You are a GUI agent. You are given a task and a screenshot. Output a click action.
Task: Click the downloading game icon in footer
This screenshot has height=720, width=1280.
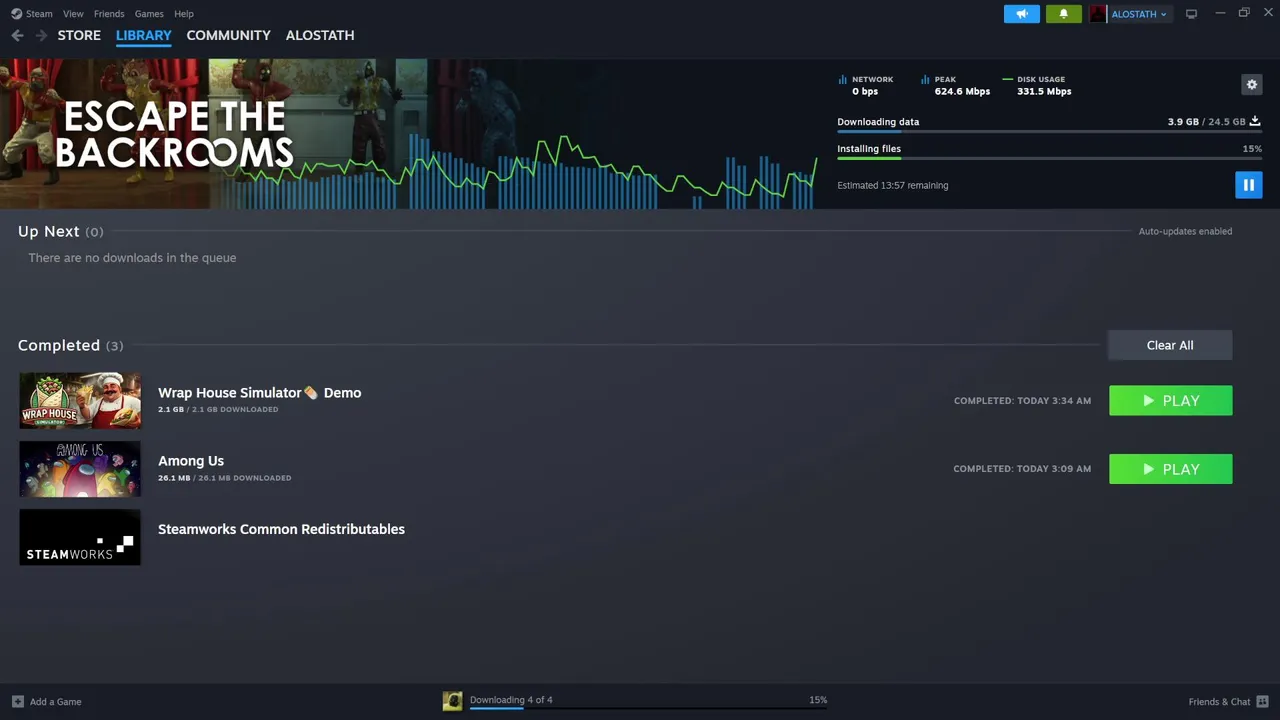click(452, 701)
